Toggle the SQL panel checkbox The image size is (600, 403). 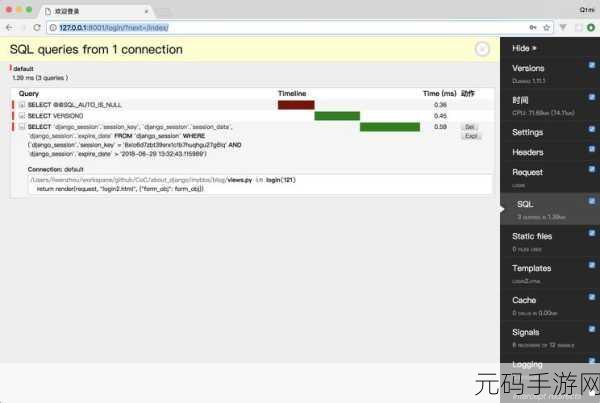point(592,201)
